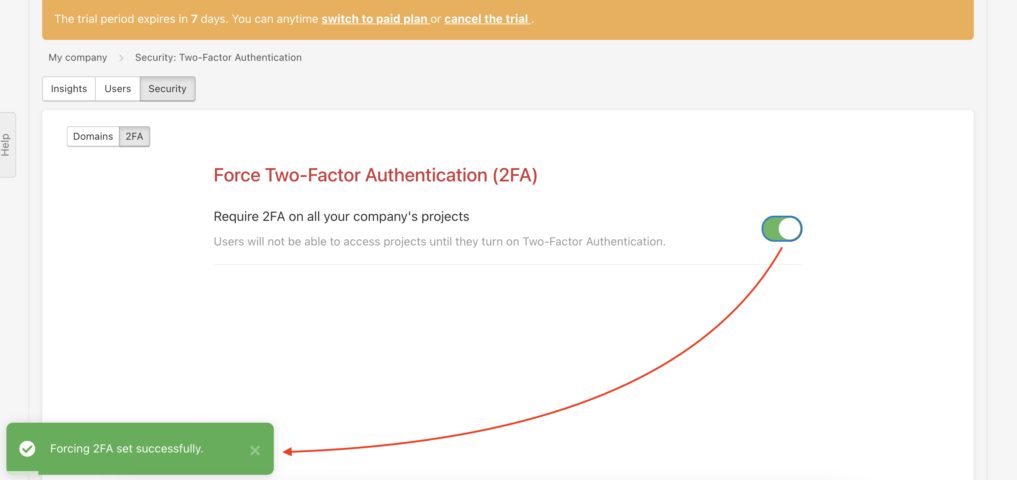Click the Forcing 2FA set successfully message

[x=126, y=448]
